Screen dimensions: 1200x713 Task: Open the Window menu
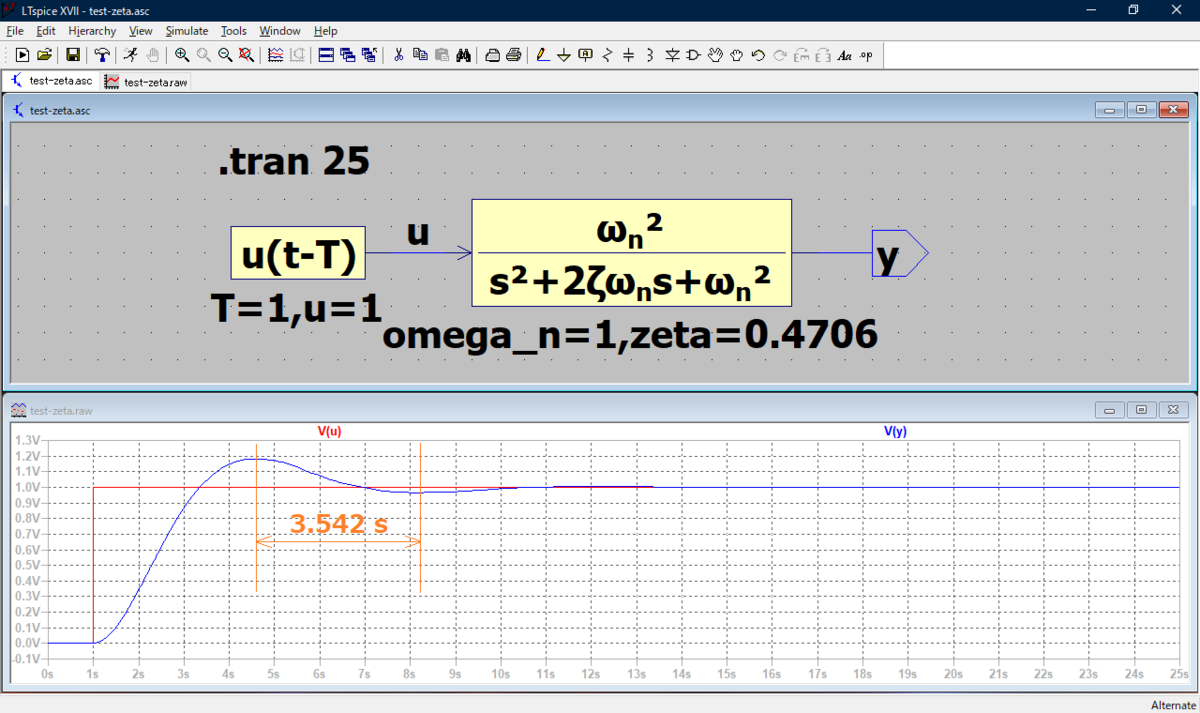(280, 31)
